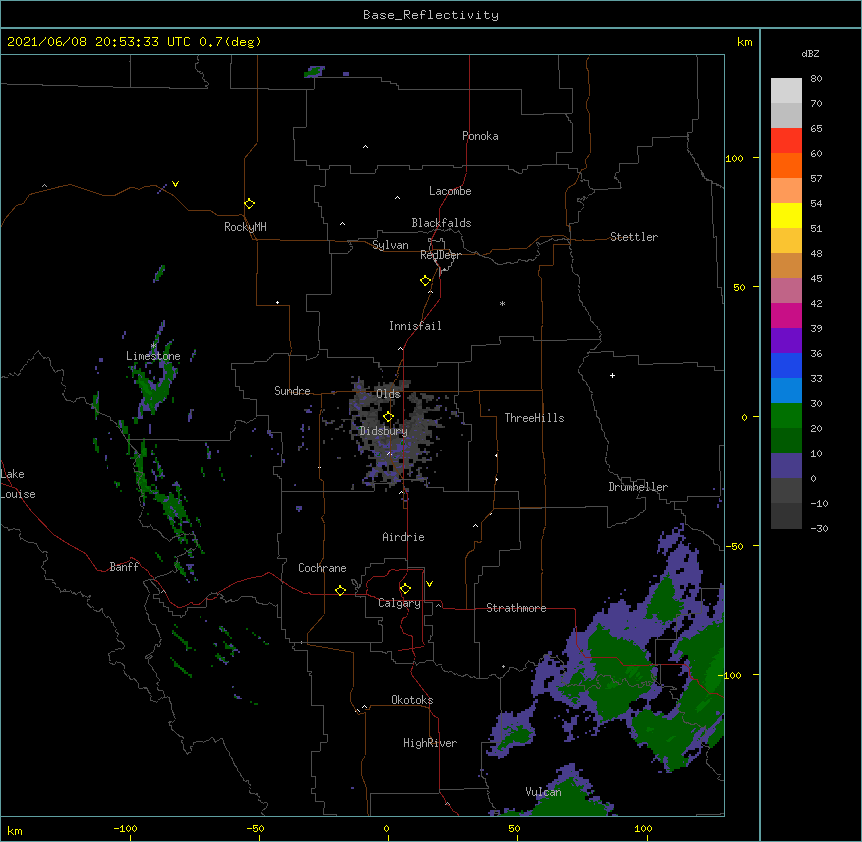Viewport: 862px width, 842px height.
Task: Click the Blackfalds city label
Action: coord(441,223)
